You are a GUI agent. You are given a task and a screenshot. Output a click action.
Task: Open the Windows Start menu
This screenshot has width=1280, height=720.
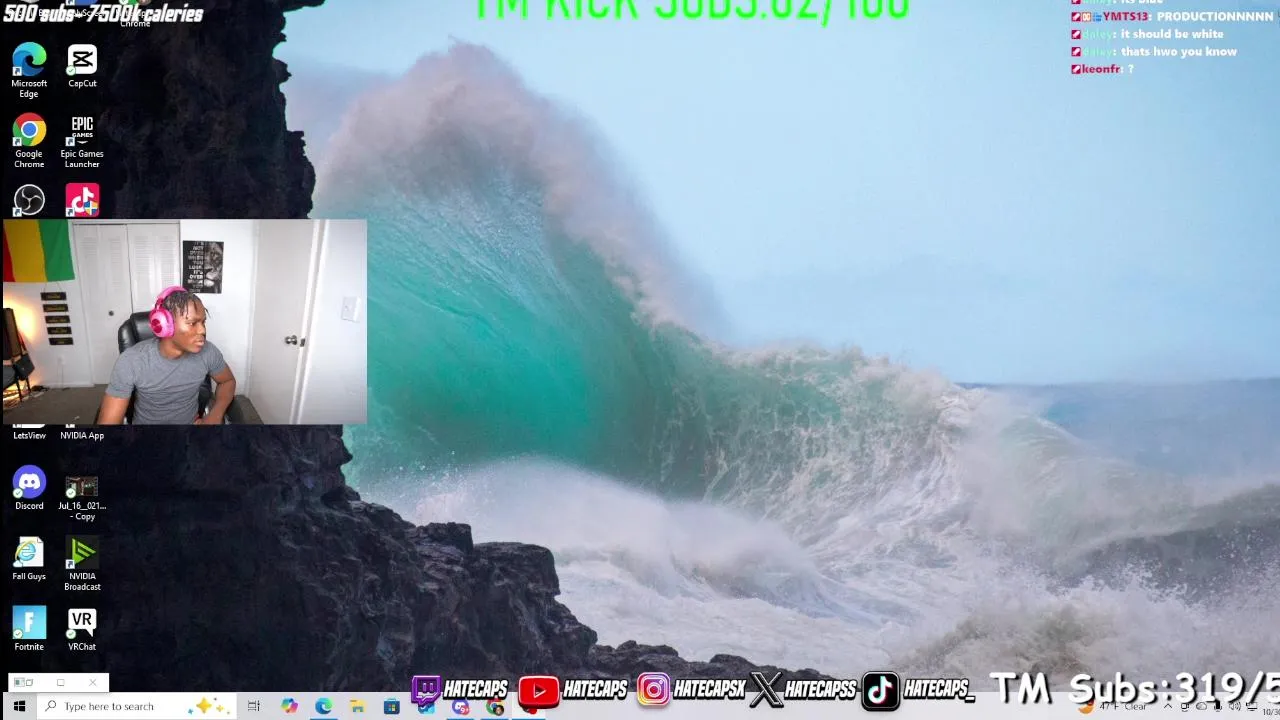[x=18, y=706]
